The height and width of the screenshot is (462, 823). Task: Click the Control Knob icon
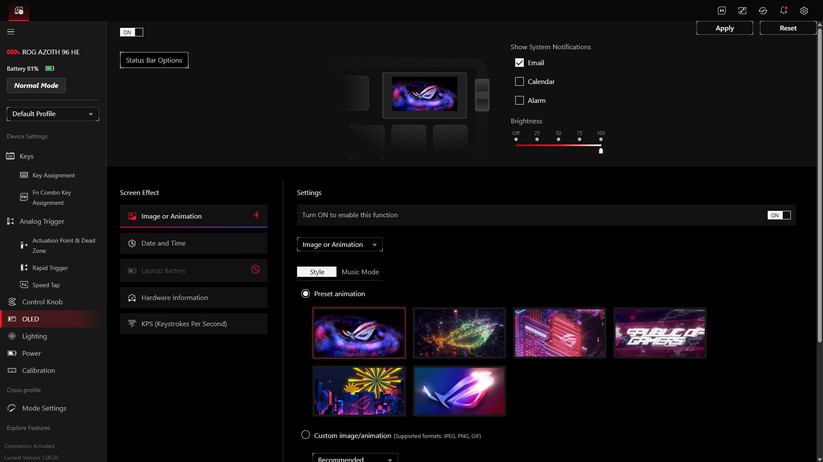tap(12, 301)
